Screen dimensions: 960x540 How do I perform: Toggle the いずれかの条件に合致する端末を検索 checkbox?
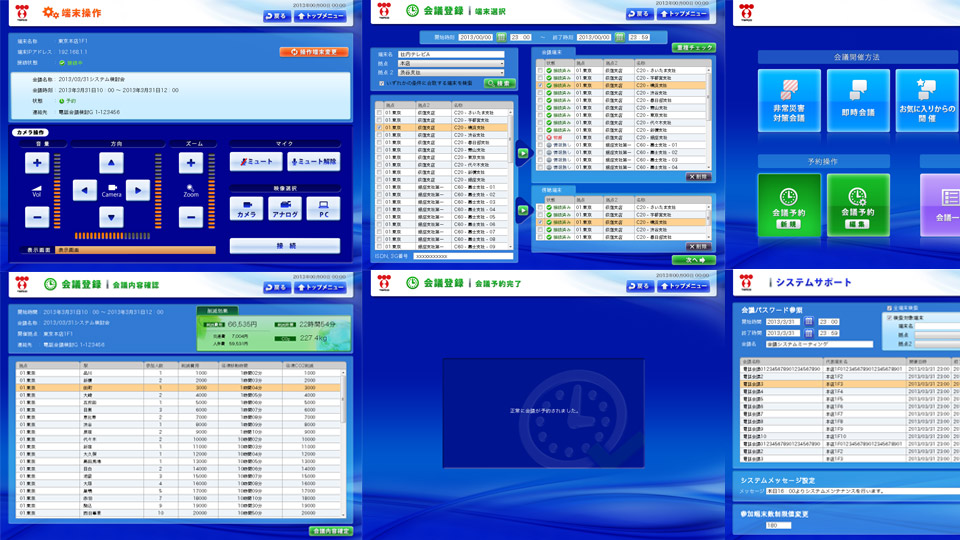(380, 84)
